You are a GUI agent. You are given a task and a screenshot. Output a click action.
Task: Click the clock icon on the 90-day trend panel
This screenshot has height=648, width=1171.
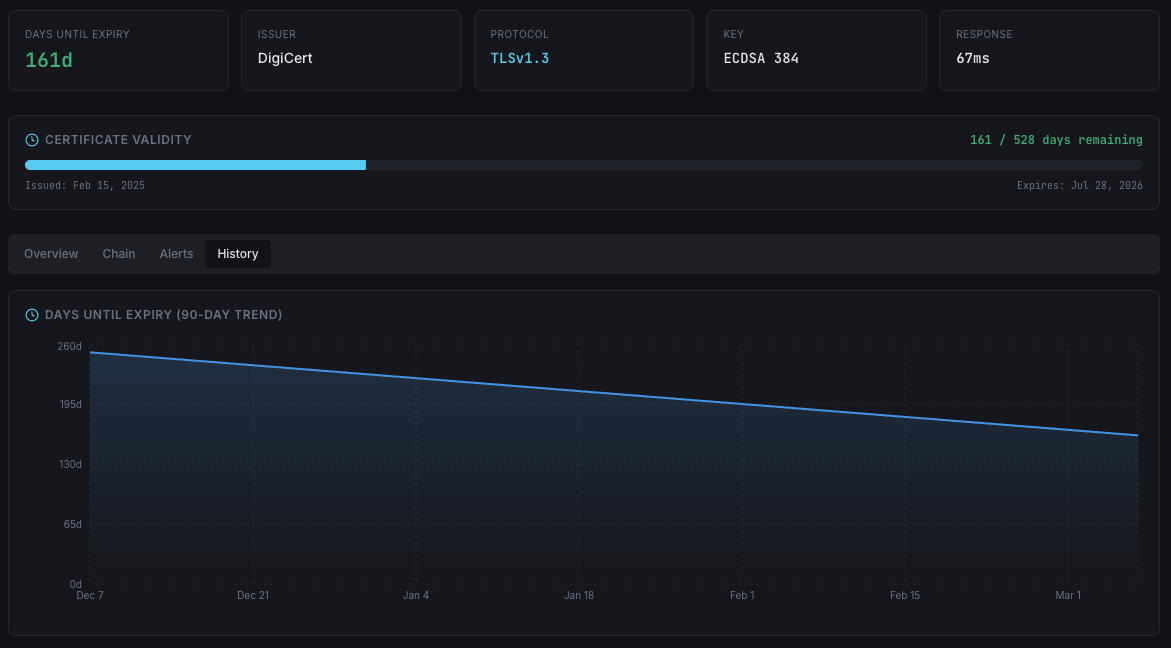(32, 314)
